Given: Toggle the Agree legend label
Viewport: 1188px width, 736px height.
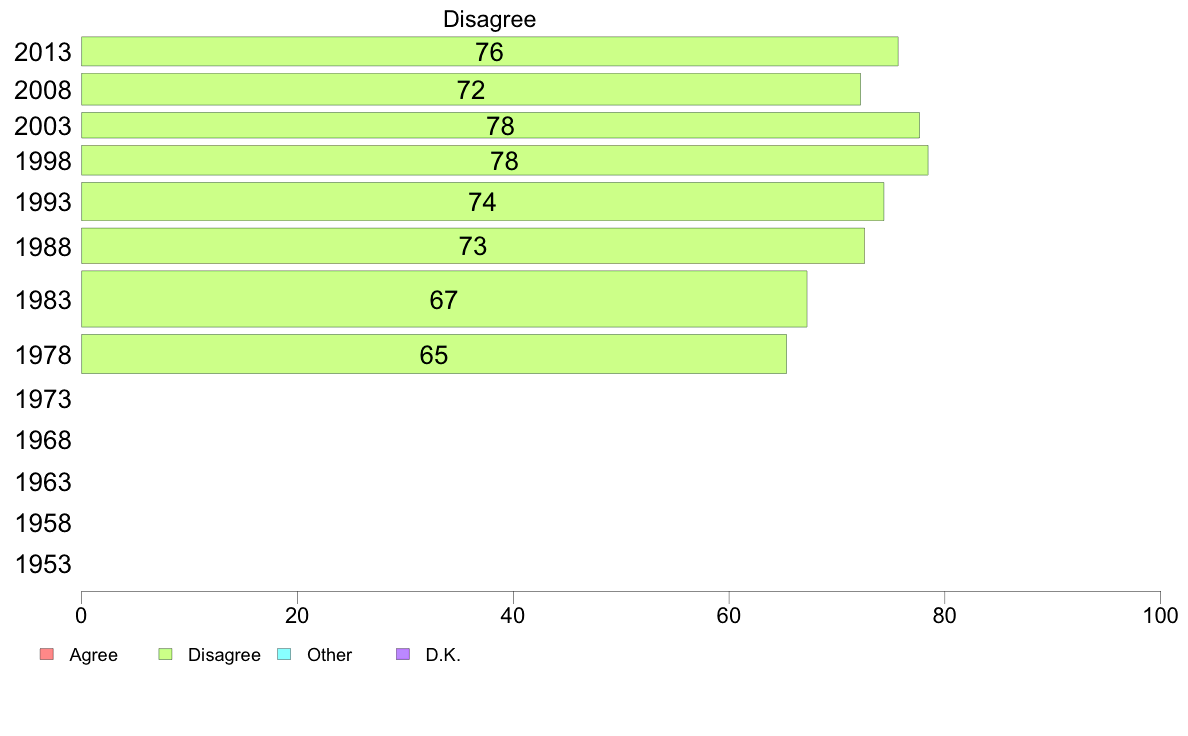Looking at the screenshot, I should tap(93, 656).
